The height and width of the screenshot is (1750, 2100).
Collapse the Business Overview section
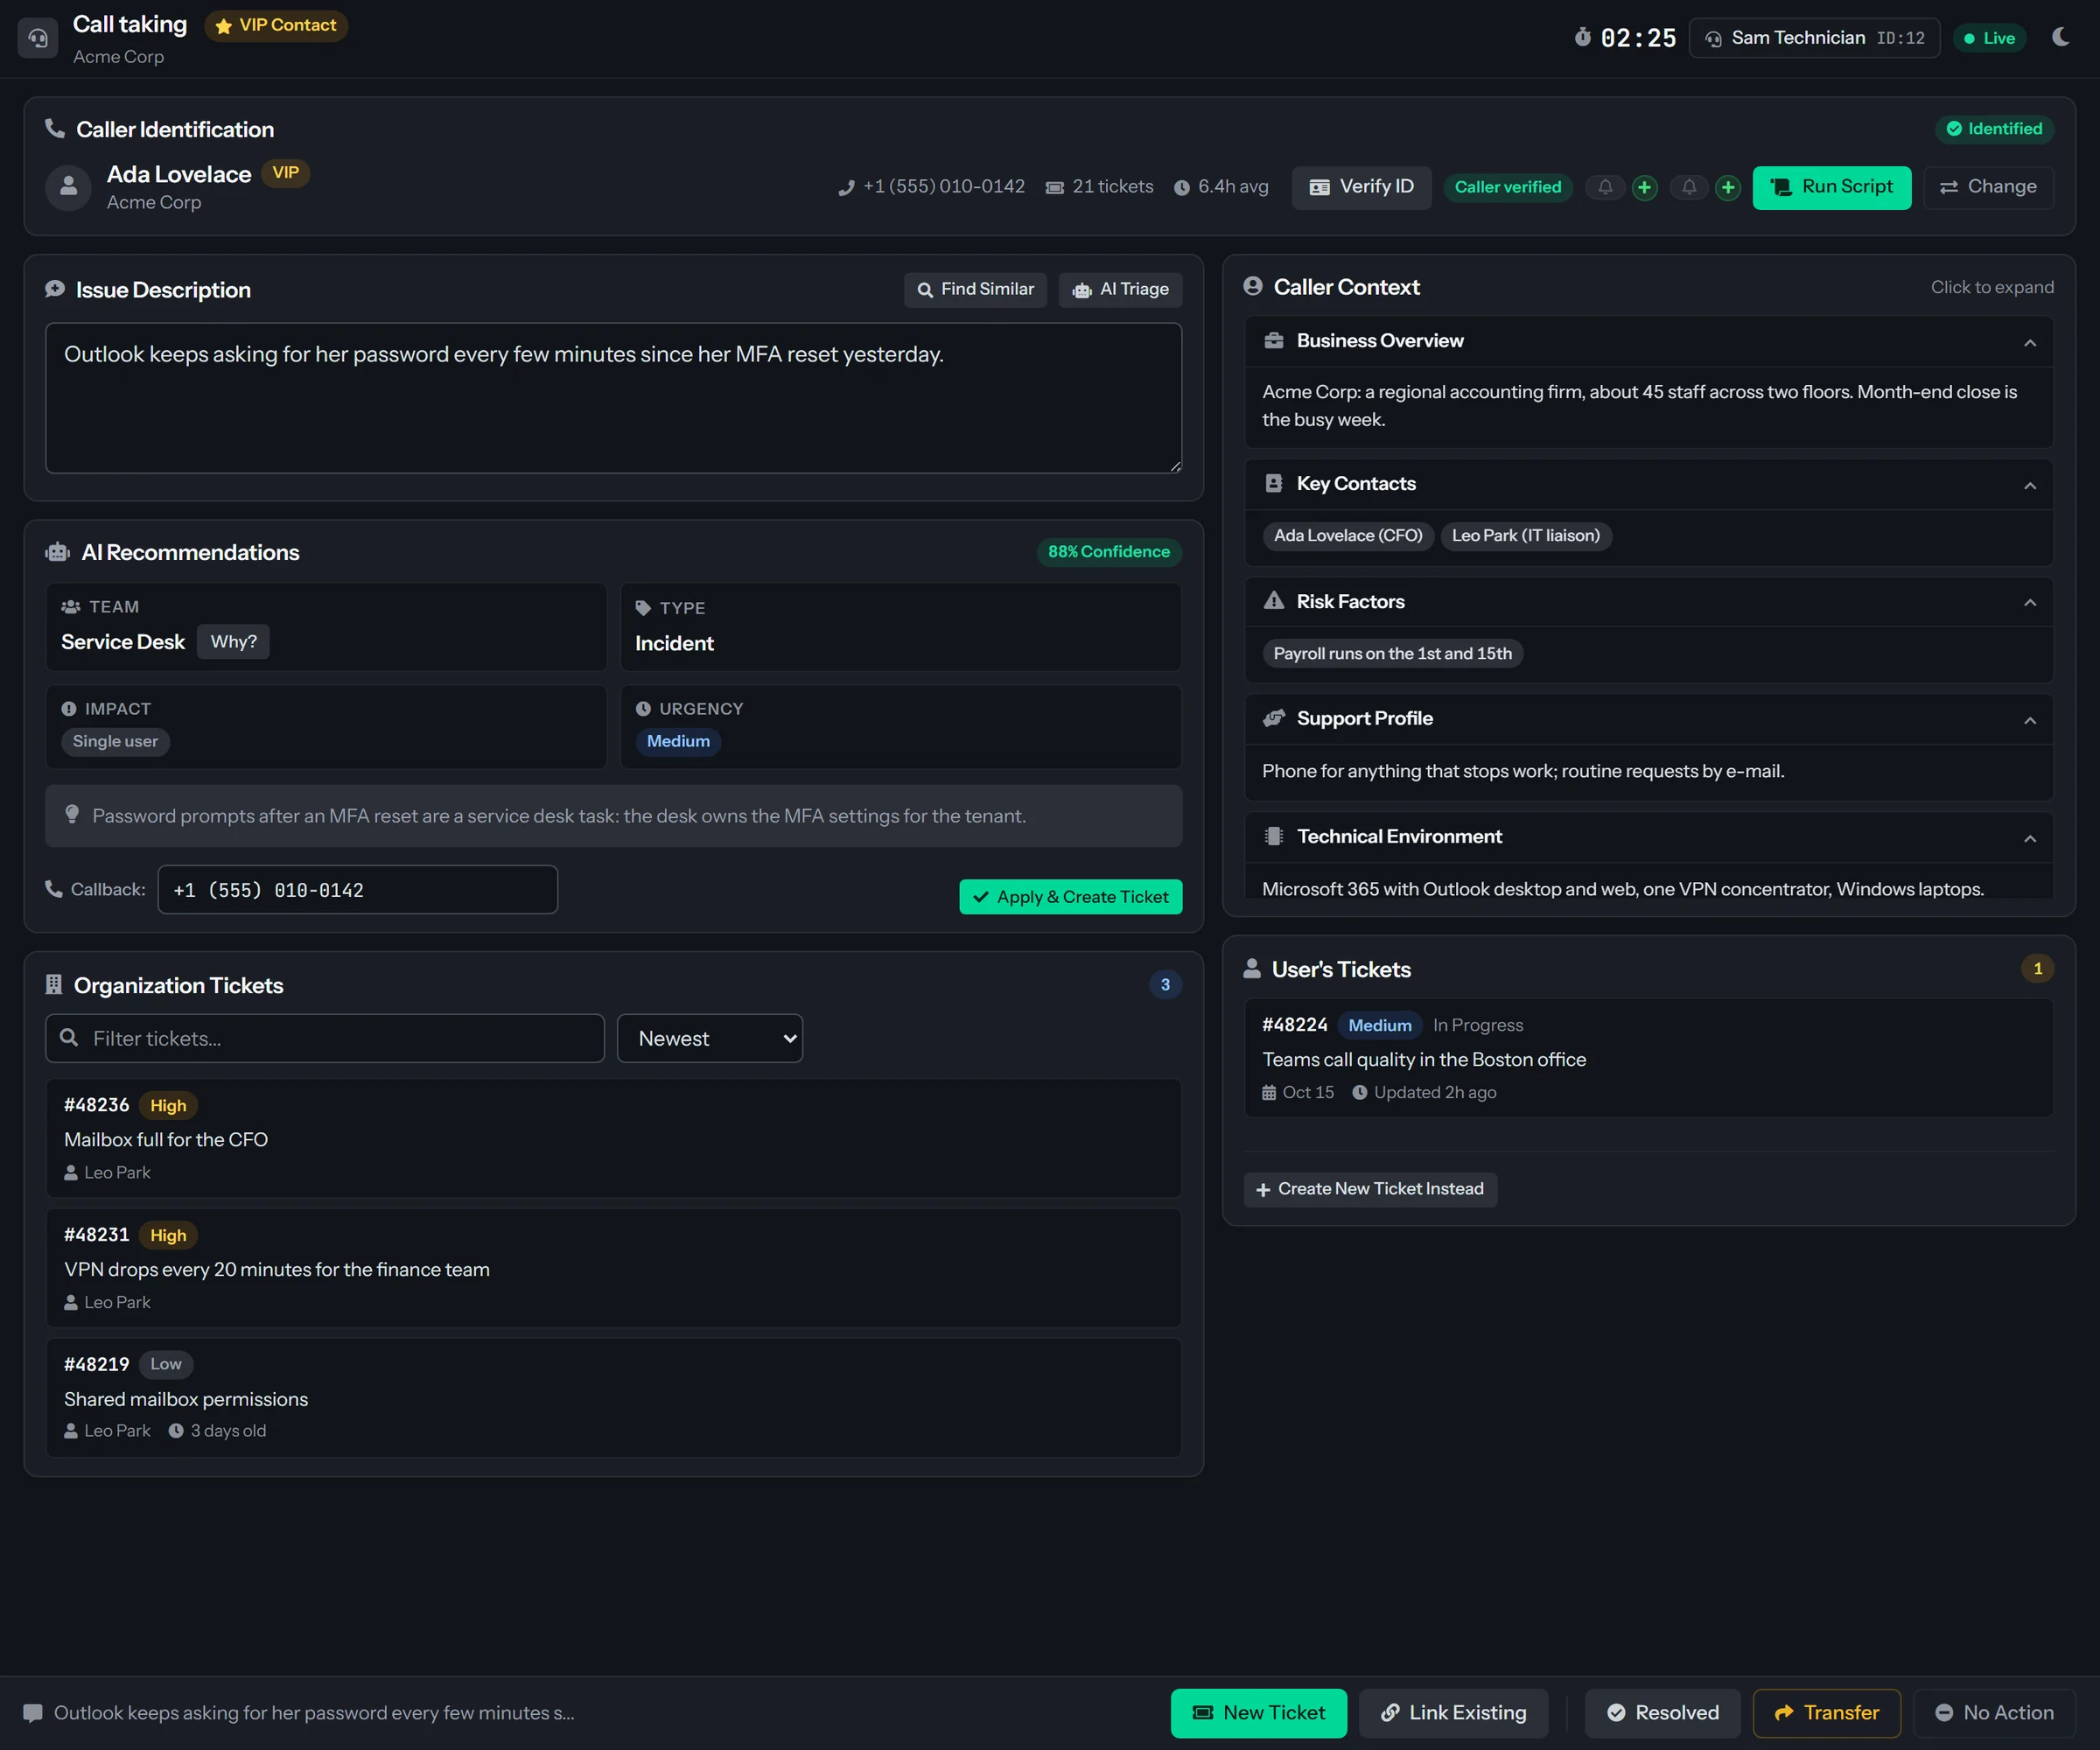[1648, 341]
